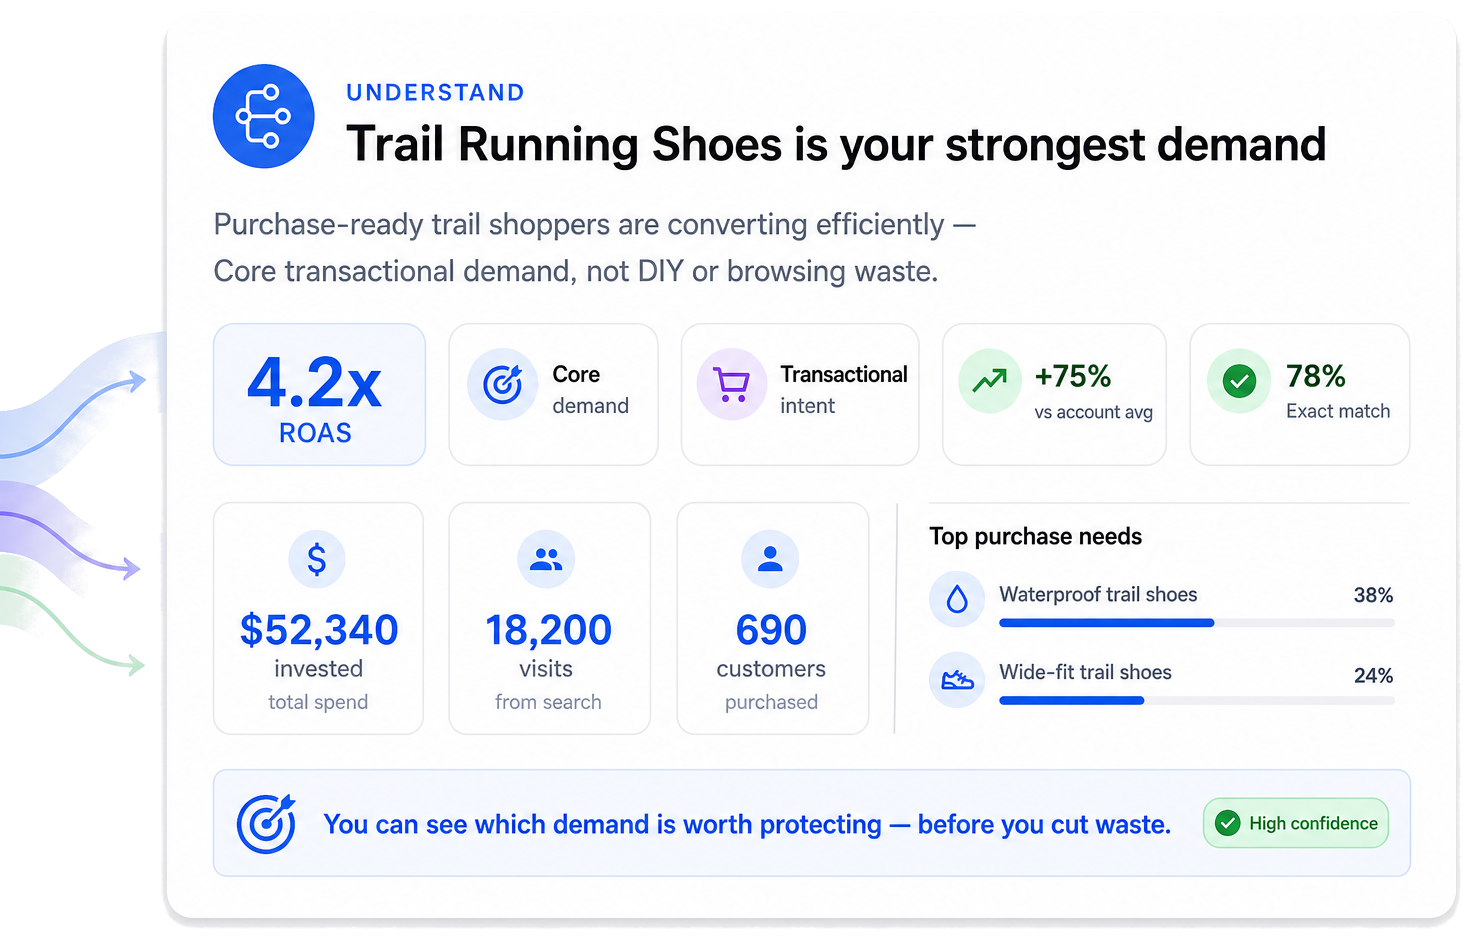The image size is (1474, 942).
Task: Click the 18,200 visits from search card
Action: [x=550, y=618]
